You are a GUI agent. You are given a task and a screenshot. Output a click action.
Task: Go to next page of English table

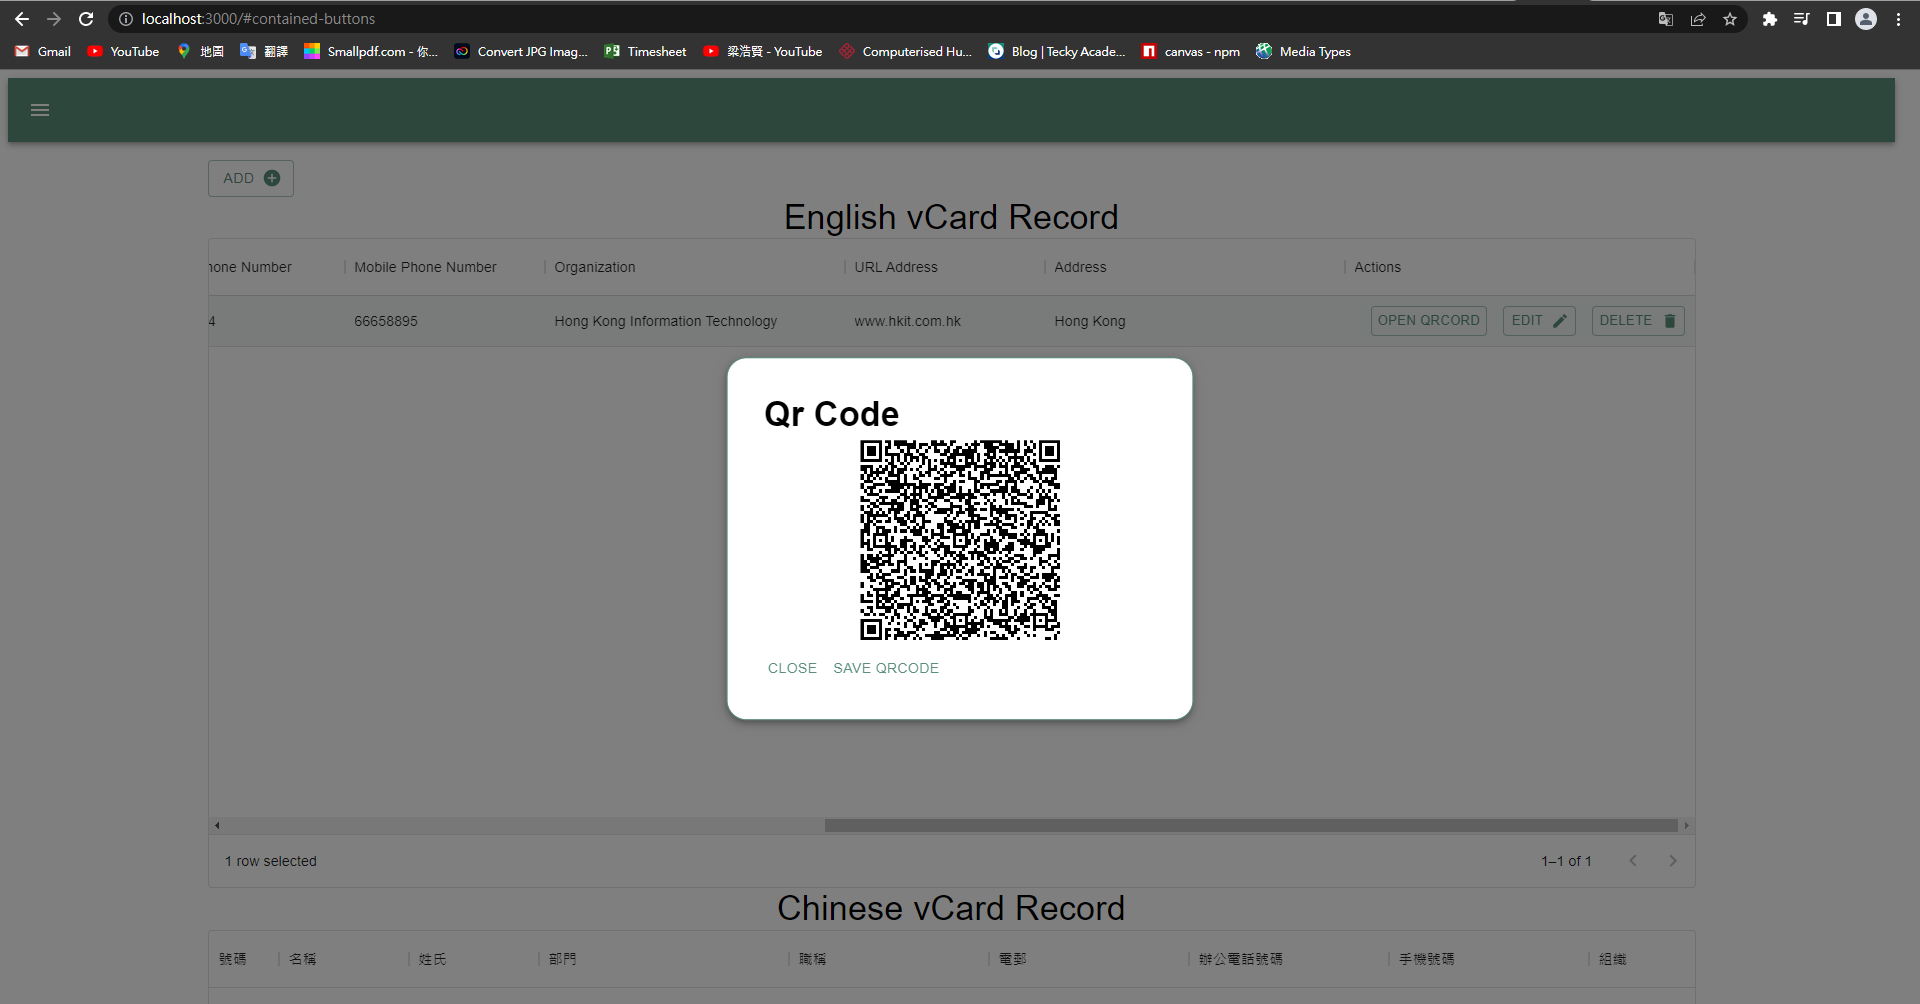tap(1672, 861)
